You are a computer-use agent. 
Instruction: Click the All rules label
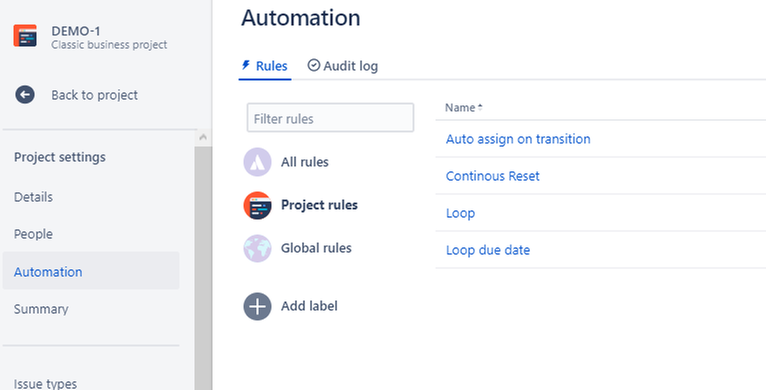pos(305,162)
